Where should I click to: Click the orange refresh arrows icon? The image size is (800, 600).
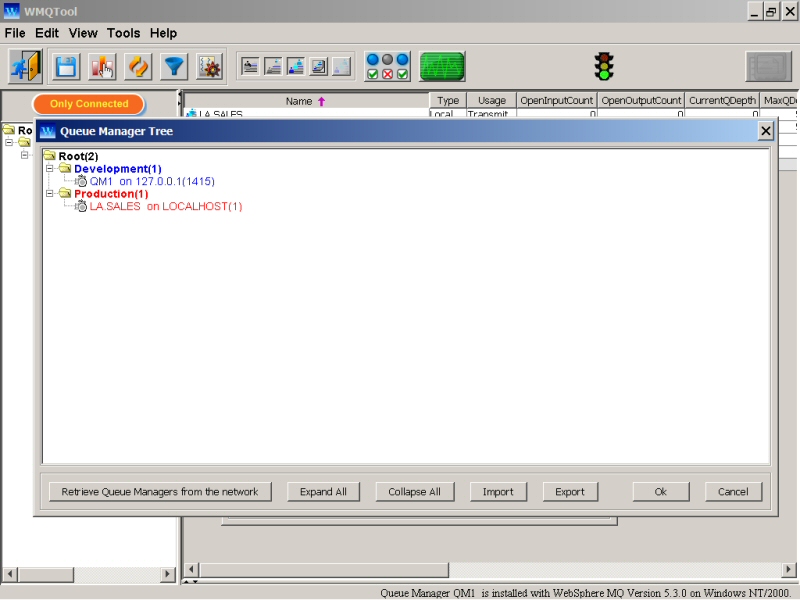[138, 67]
